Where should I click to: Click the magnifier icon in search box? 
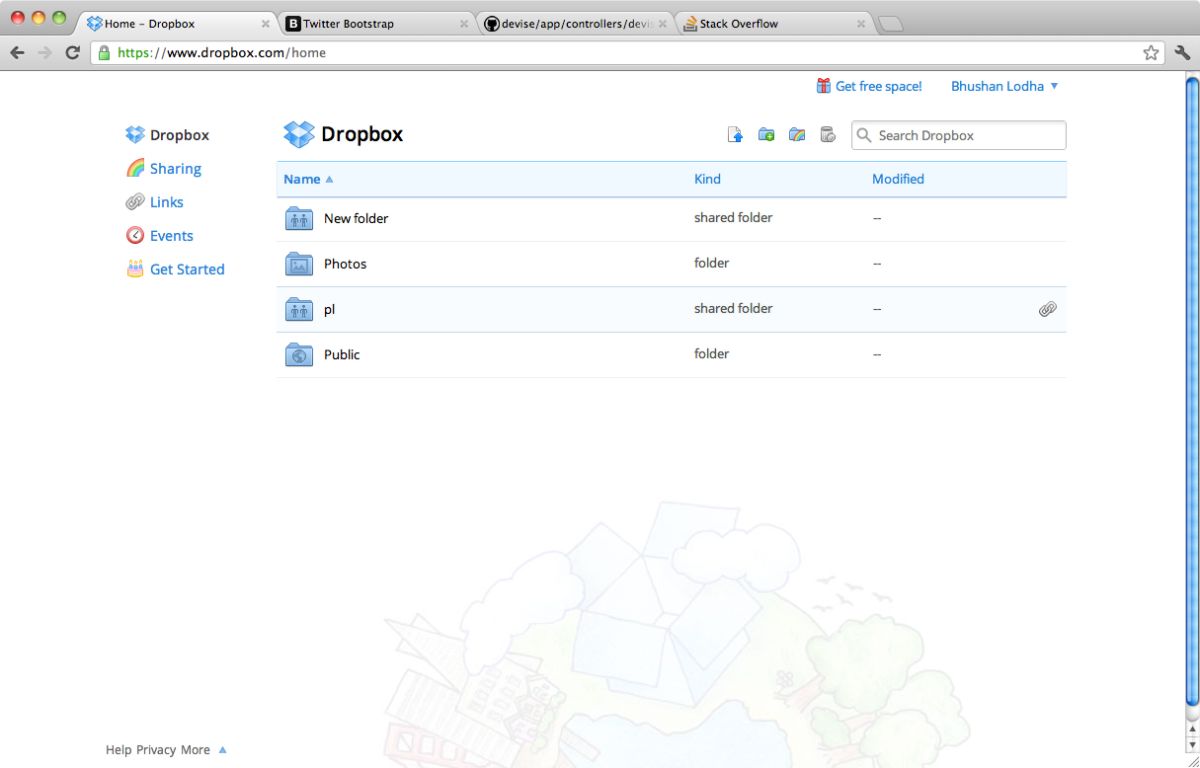(x=865, y=135)
